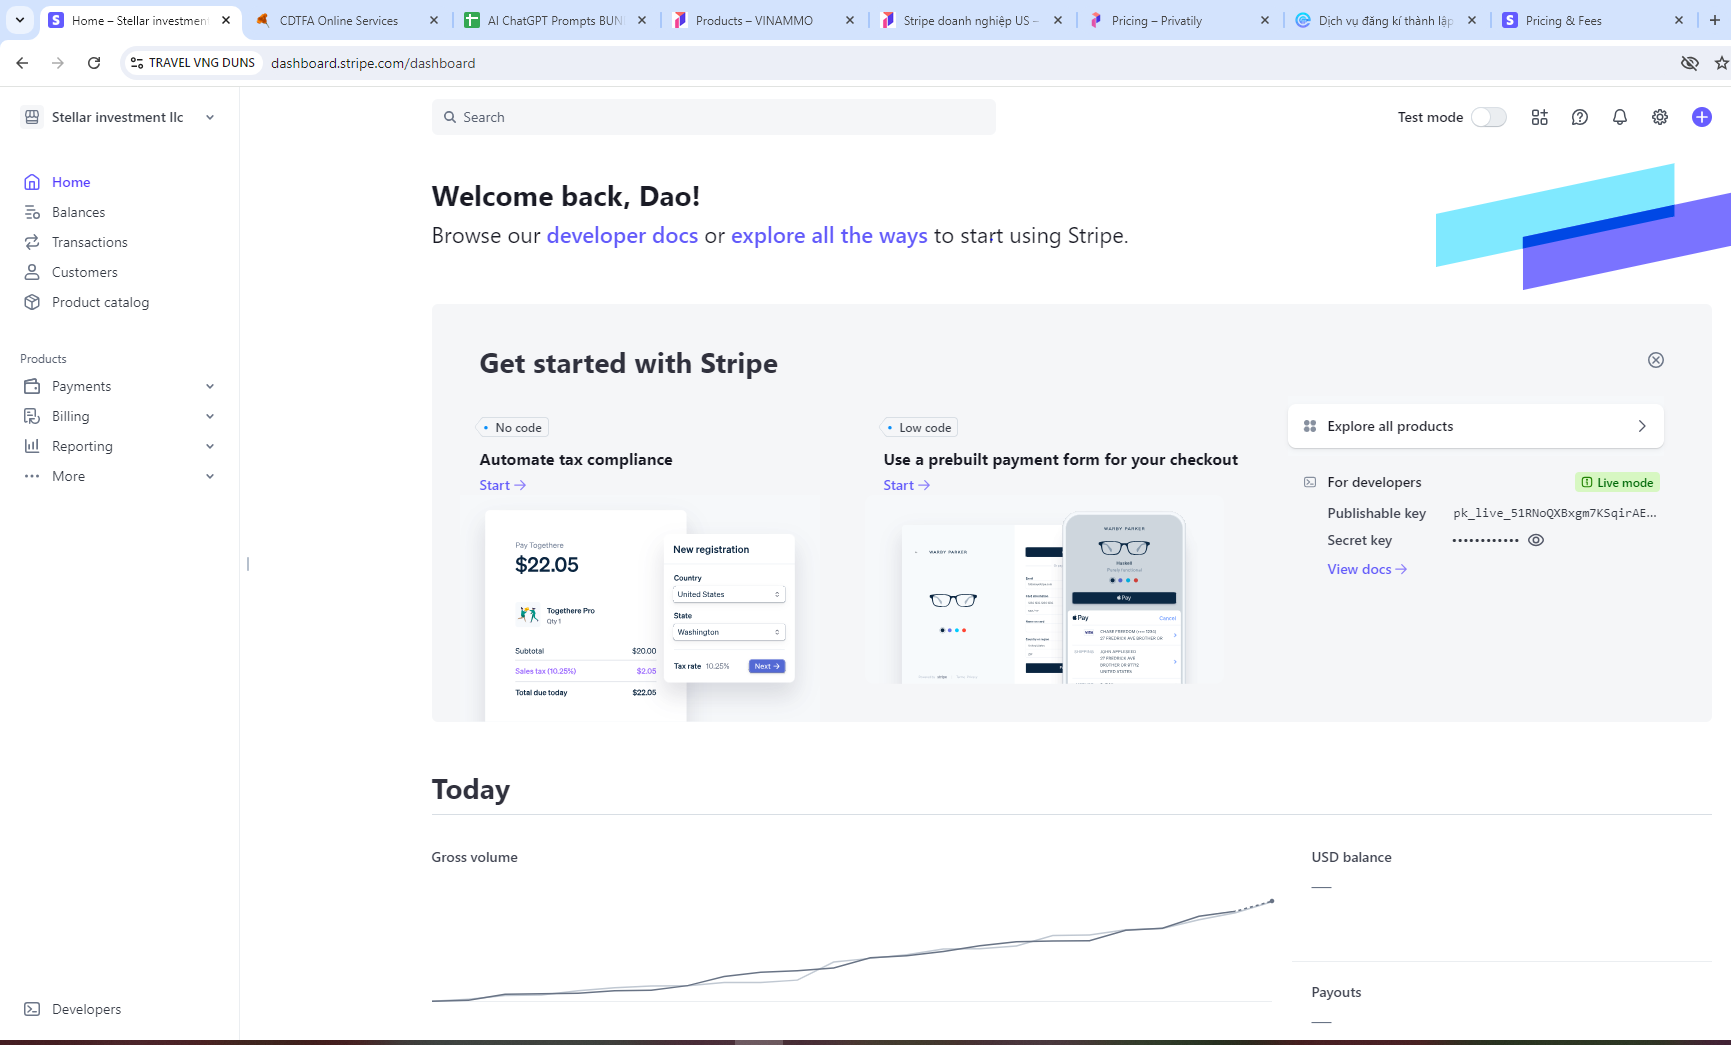Click the More ellipsis icon
Viewport: 1731px width, 1045px height.
[32, 476]
